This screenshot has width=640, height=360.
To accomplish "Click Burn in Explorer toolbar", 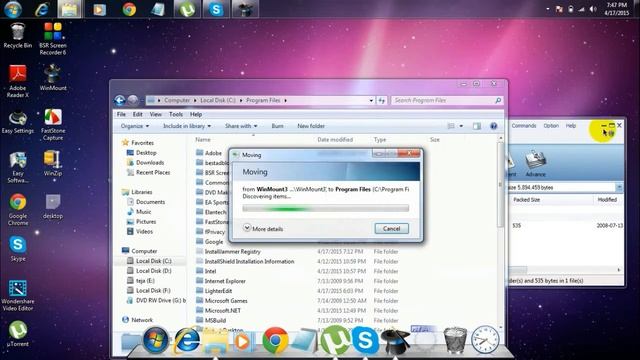I will click(278, 126).
